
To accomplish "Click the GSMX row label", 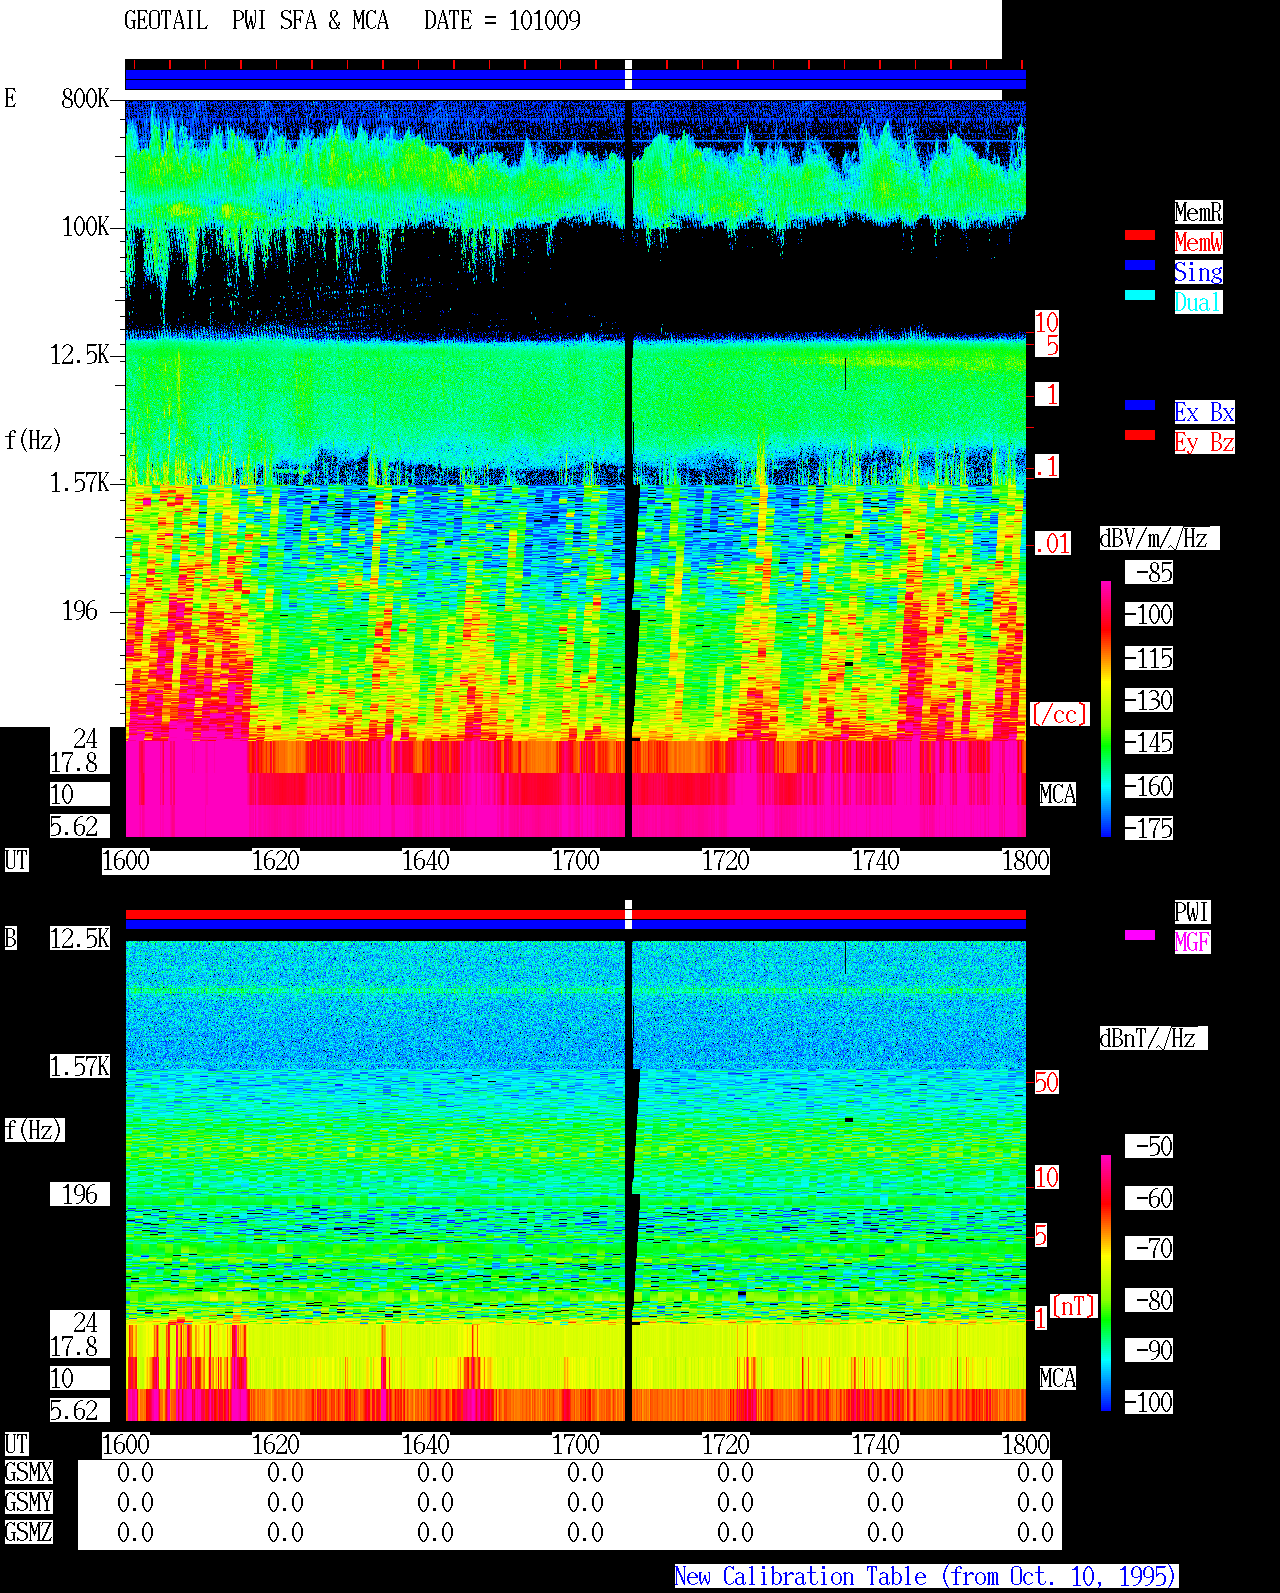I will tap(28, 1473).
